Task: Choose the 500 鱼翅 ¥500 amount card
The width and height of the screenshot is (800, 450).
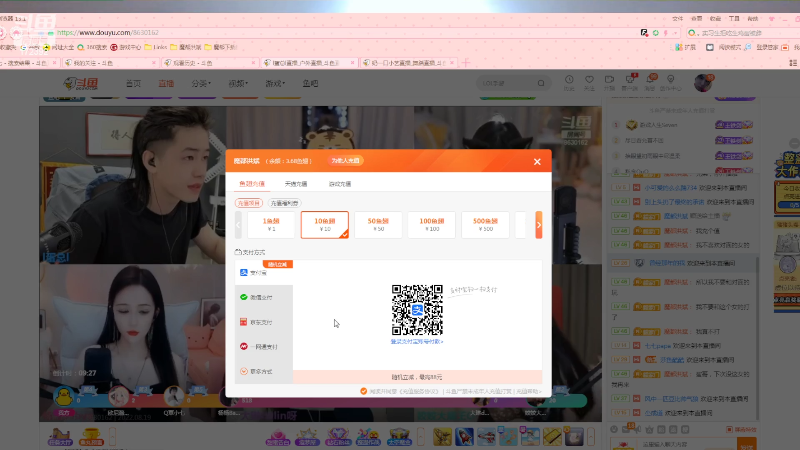Action: [485, 224]
